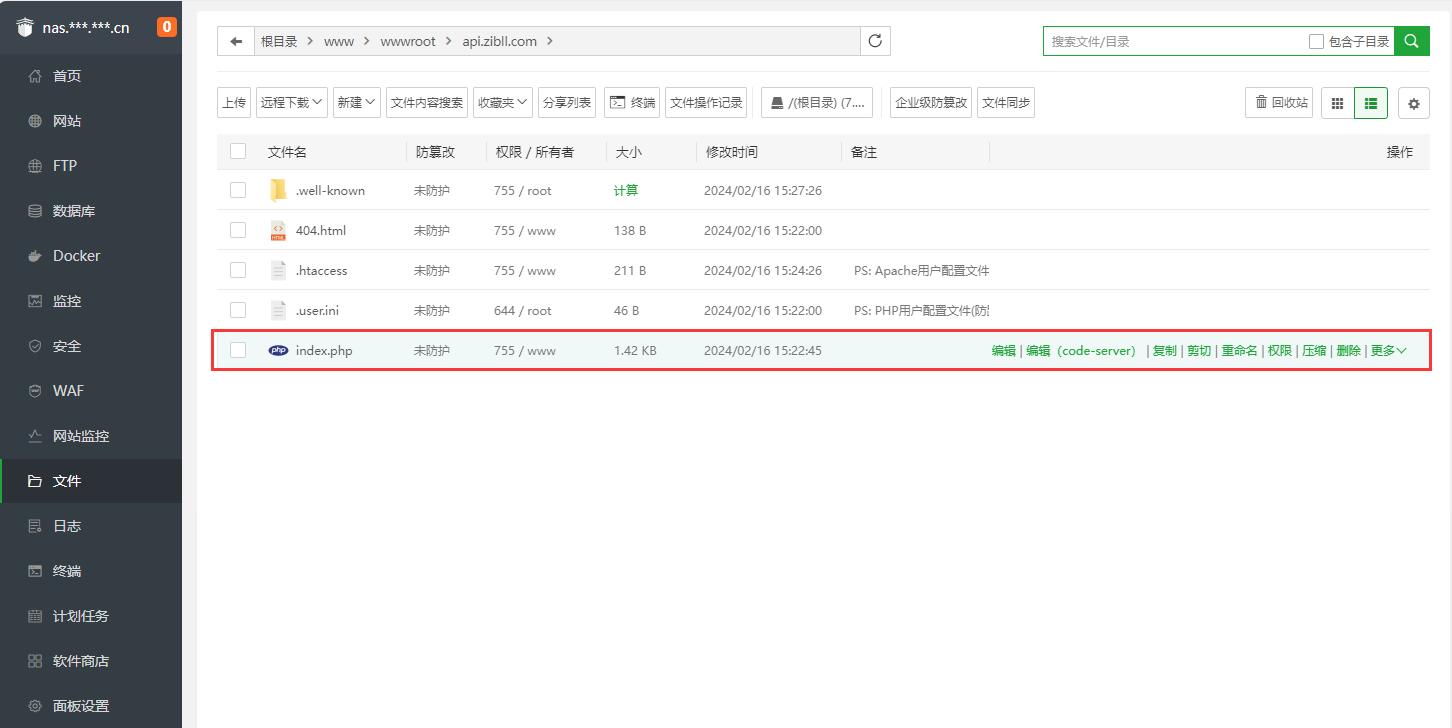Click the green search magnifier button

point(1411,41)
